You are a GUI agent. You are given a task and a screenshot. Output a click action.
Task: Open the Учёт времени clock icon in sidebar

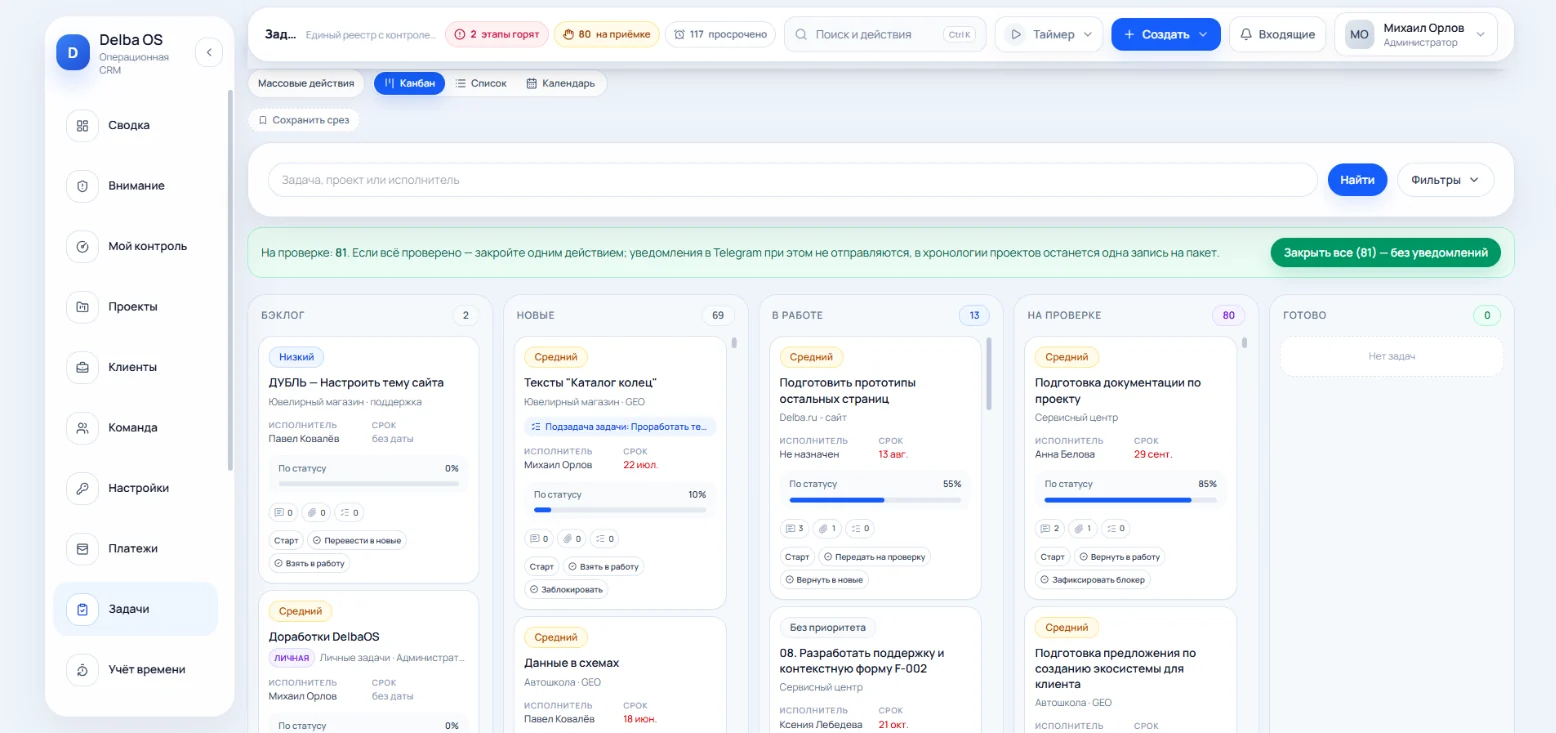point(82,670)
